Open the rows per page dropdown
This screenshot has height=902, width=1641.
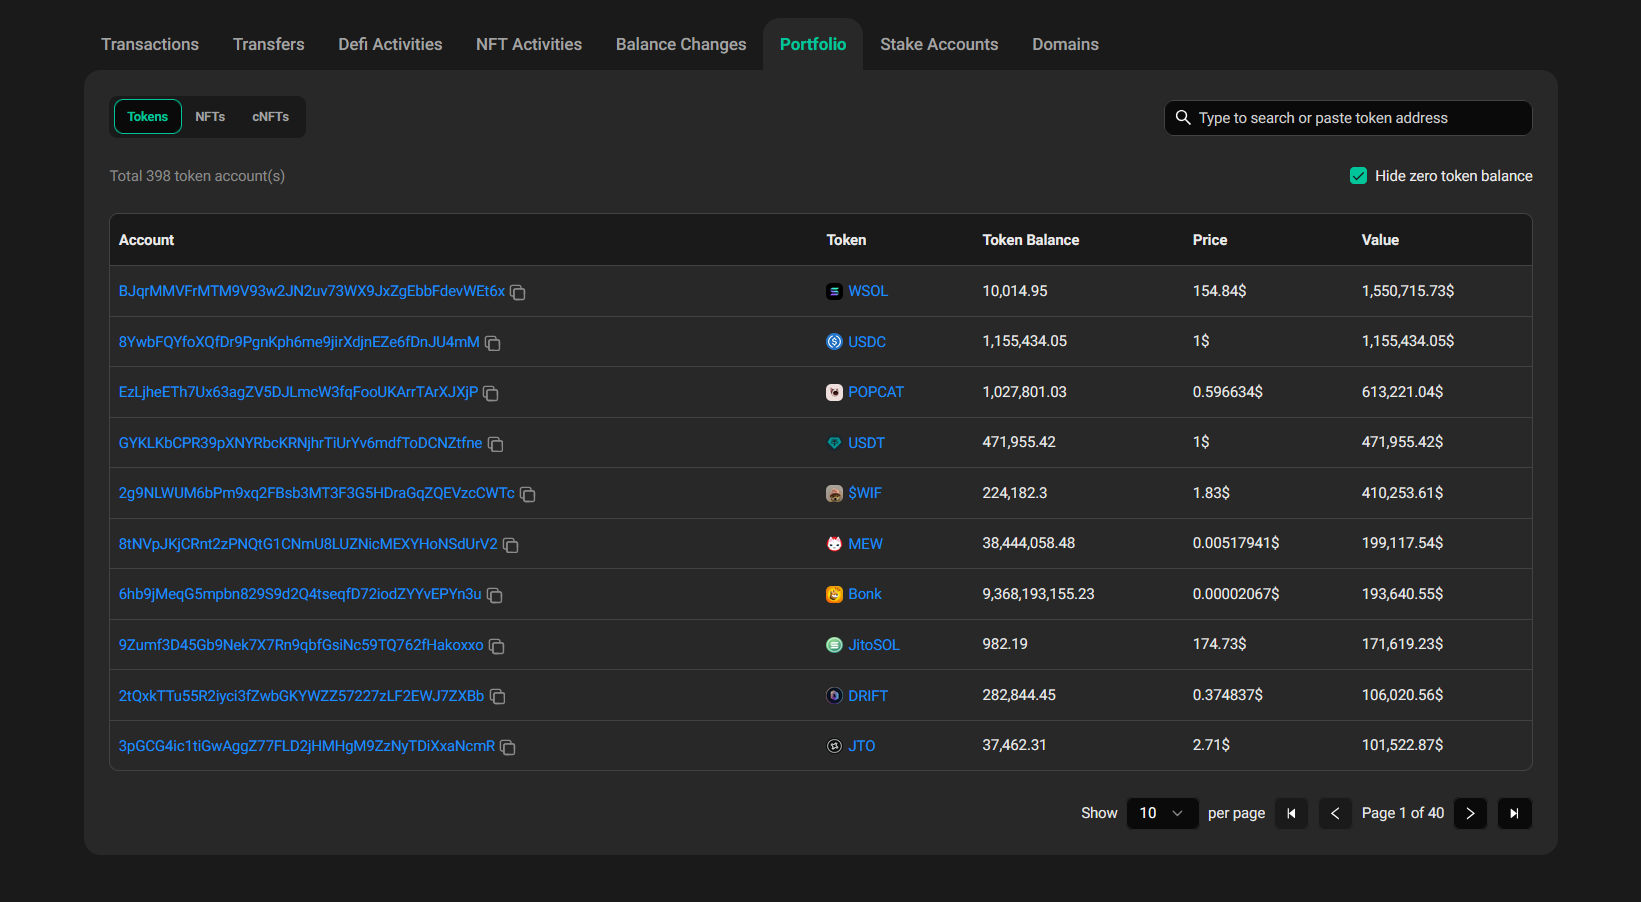coord(1162,813)
